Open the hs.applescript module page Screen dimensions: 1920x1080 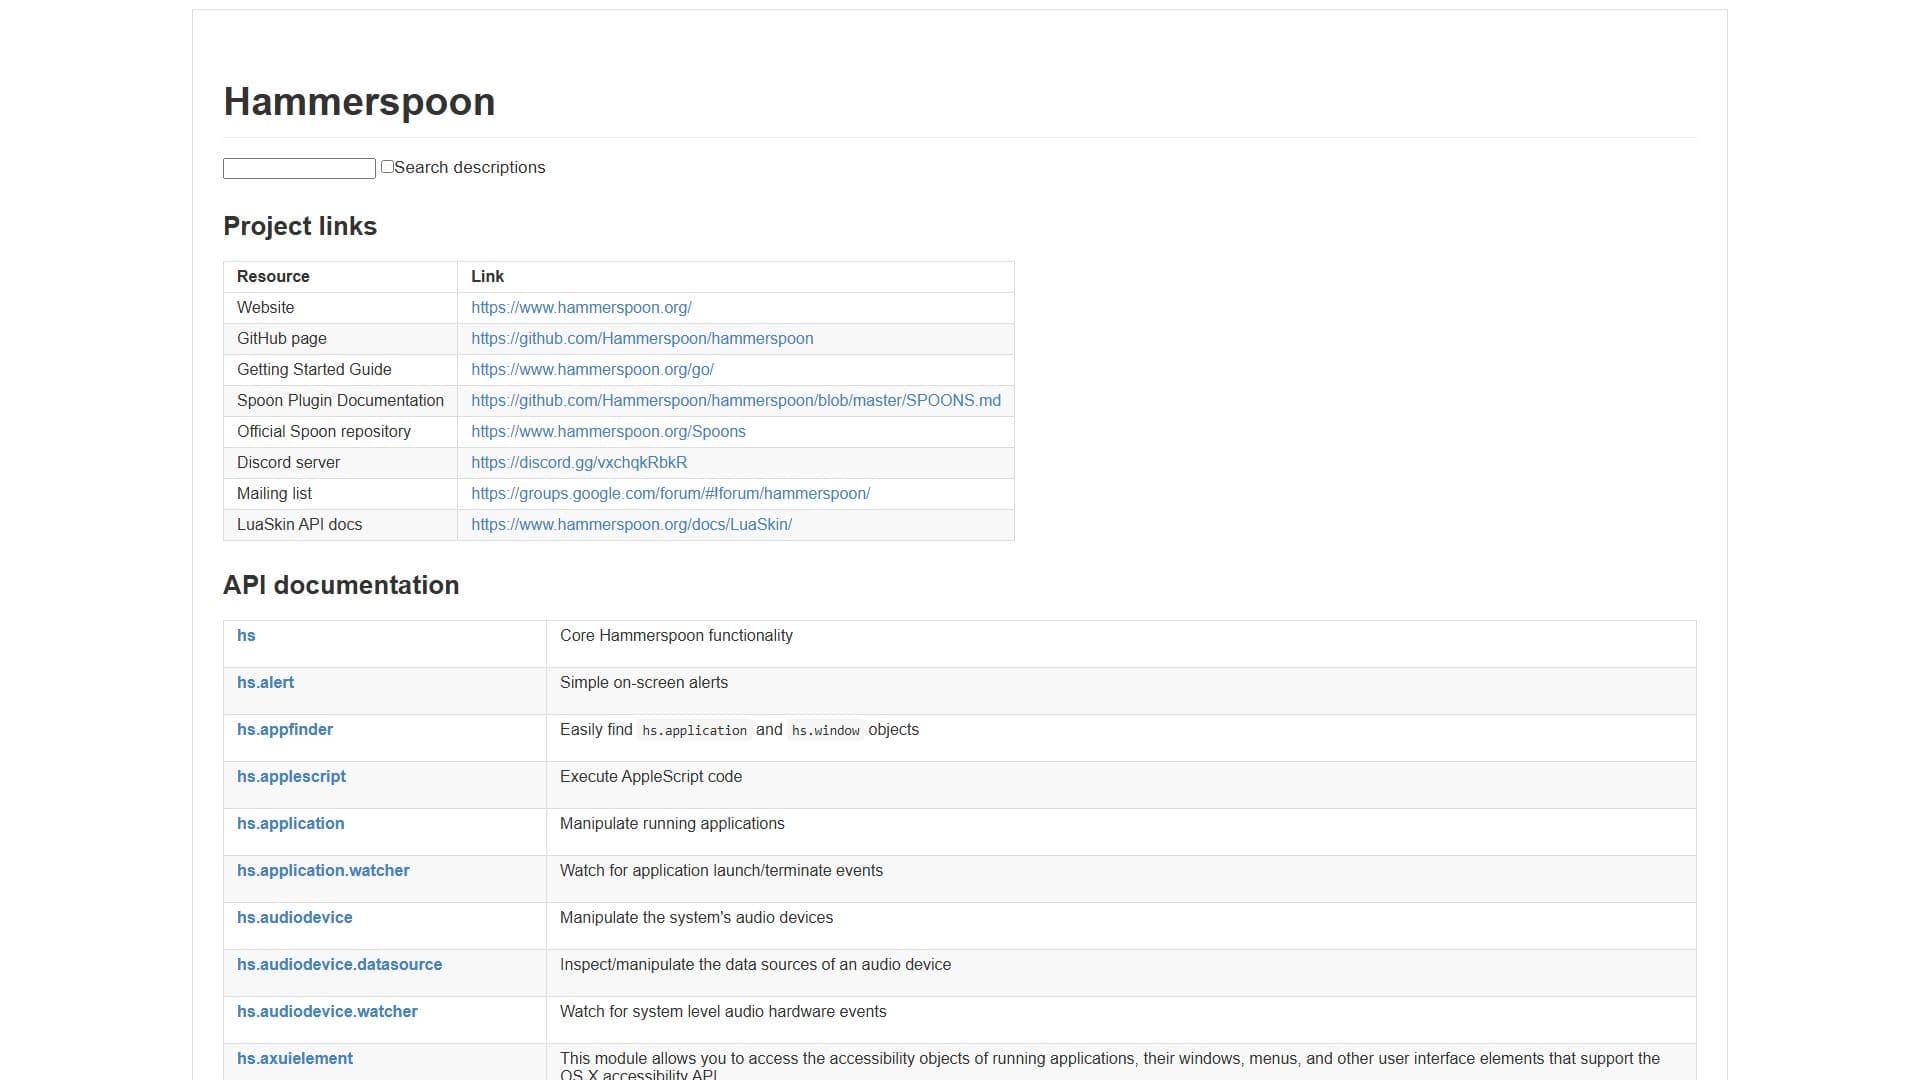coord(291,777)
